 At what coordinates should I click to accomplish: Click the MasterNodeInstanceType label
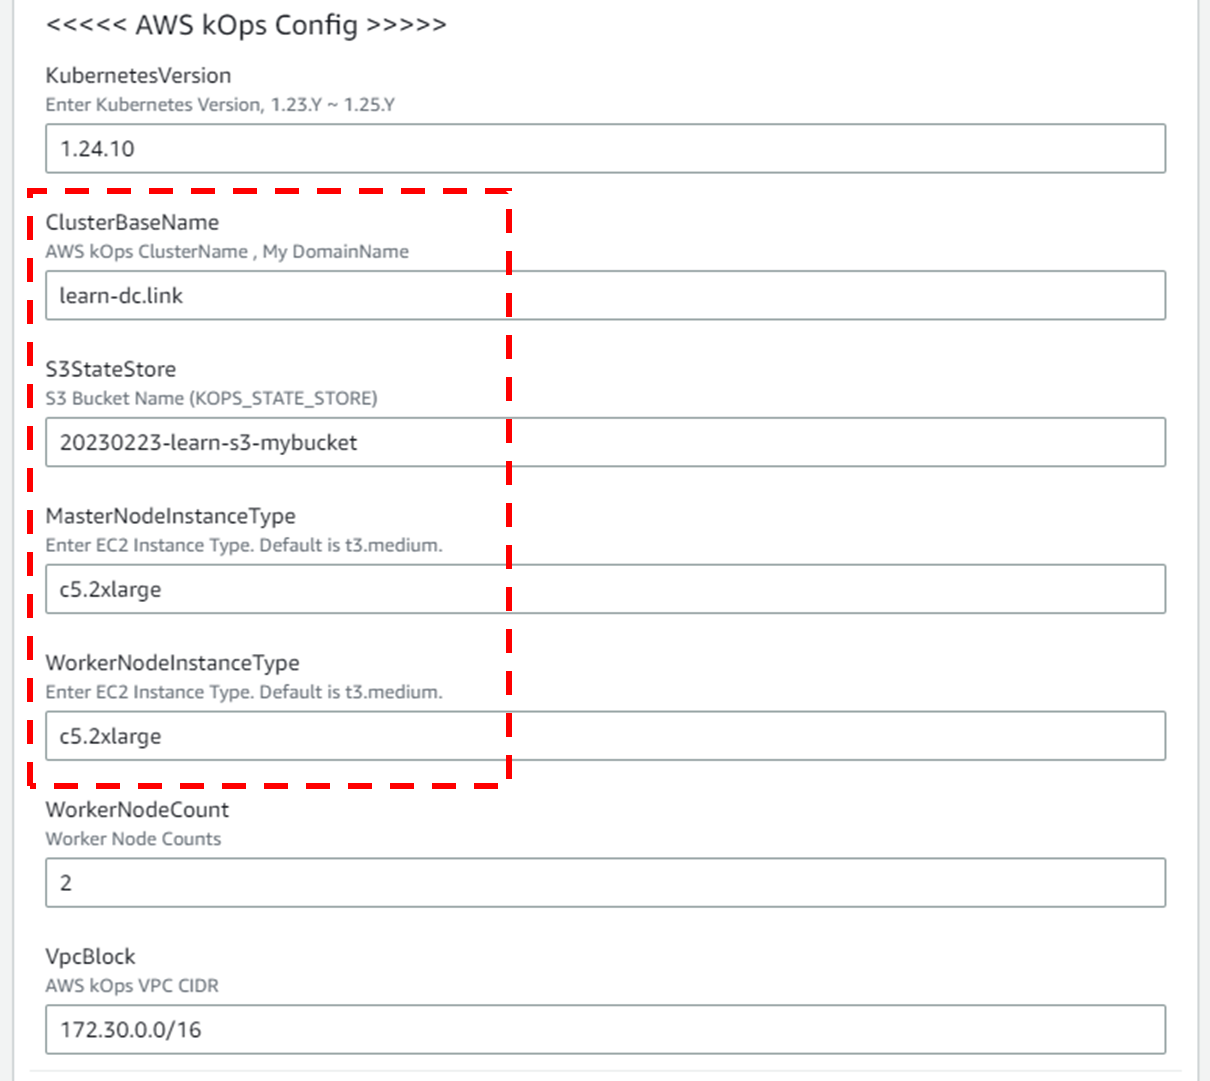click(x=170, y=516)
